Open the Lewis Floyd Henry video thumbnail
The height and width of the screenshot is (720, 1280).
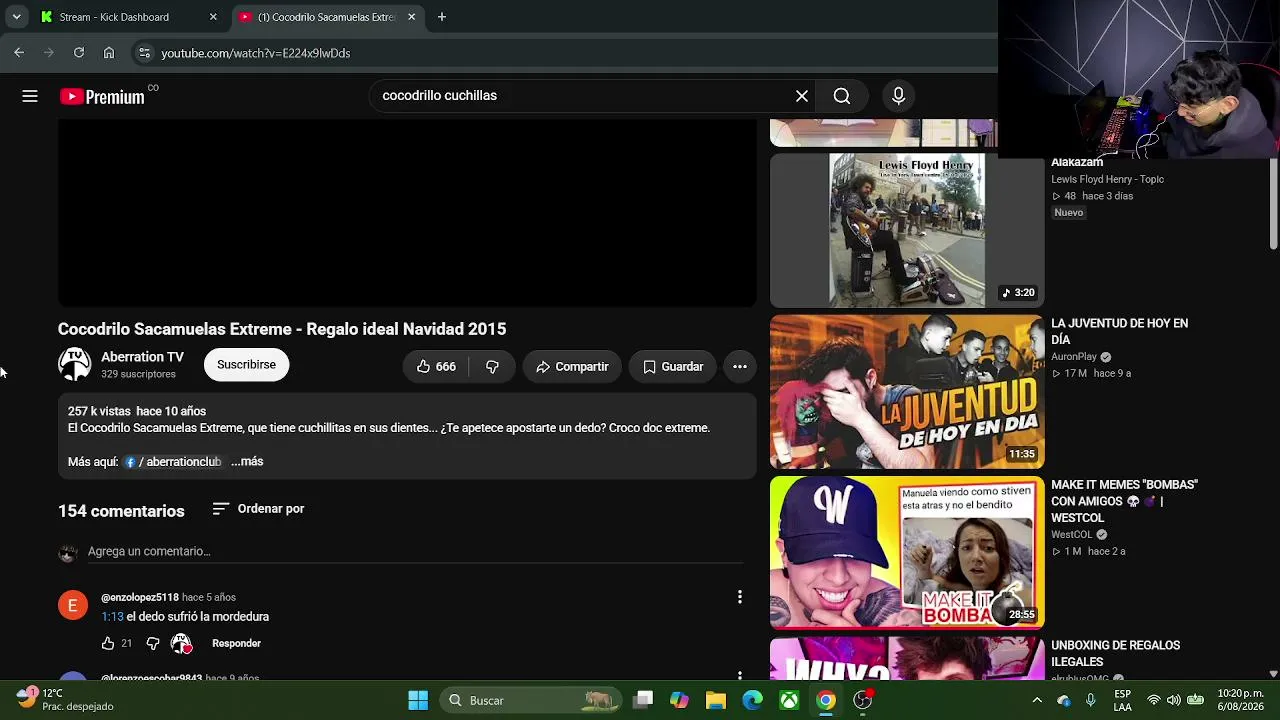tap(907, 230)
